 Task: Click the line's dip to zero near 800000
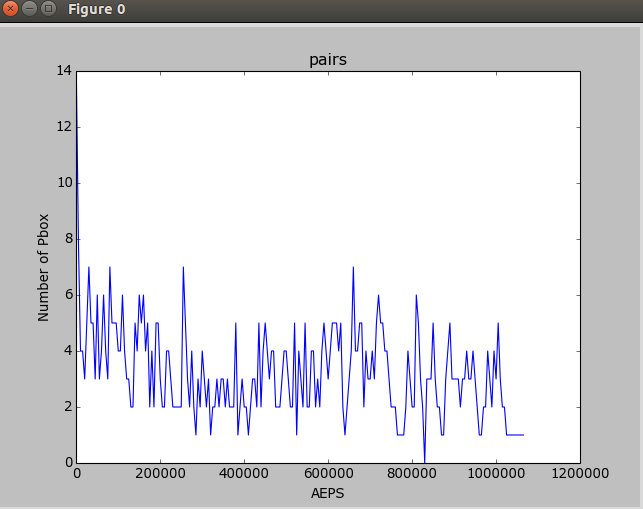(x=425, y=460)
